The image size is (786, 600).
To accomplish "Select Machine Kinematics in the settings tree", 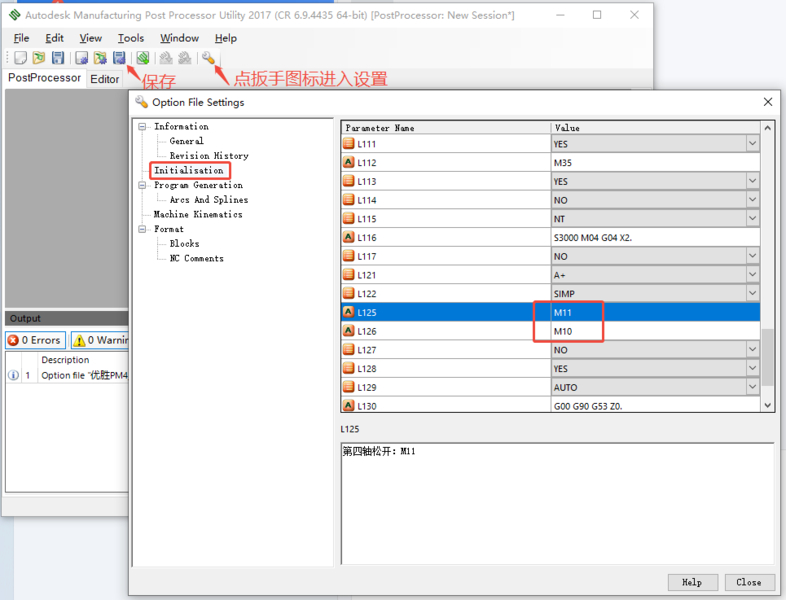I will [x=197, y=215].
